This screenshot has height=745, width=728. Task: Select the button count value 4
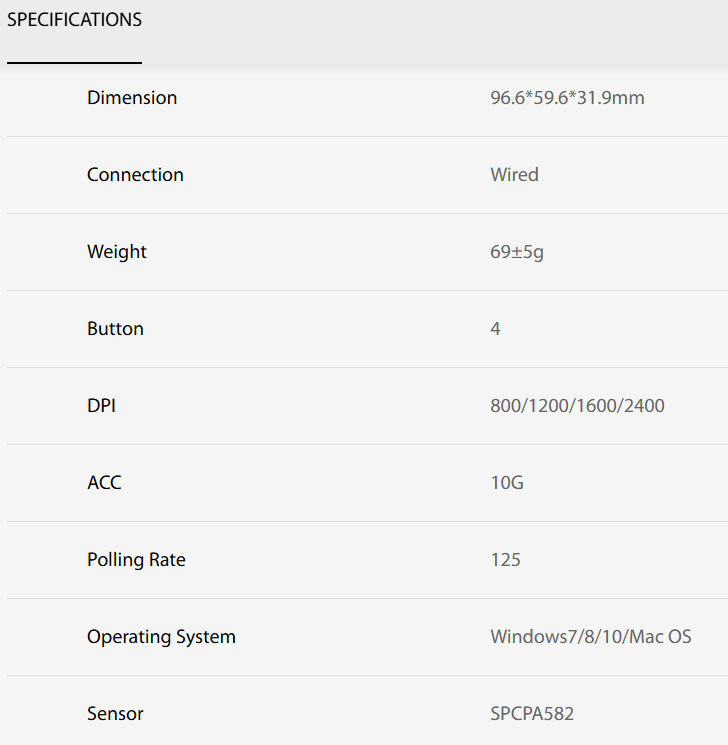[x=495, y=329]
